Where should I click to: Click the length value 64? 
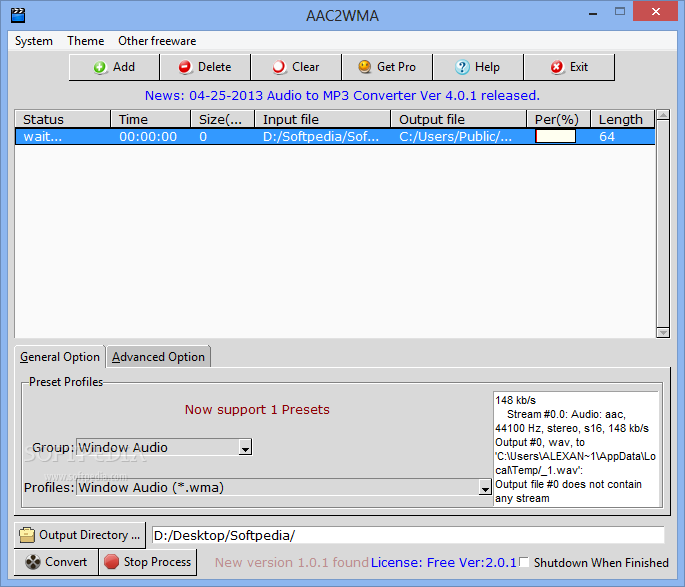[607, 137]
